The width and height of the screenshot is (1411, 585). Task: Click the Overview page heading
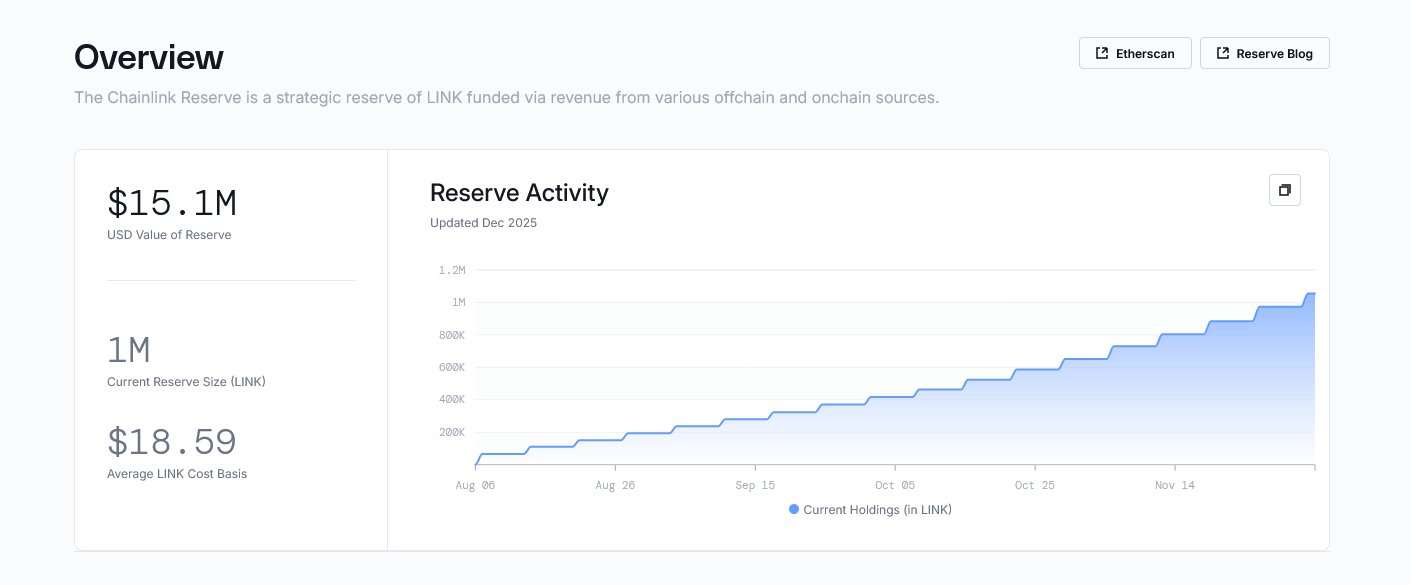[x=148, y=57]
